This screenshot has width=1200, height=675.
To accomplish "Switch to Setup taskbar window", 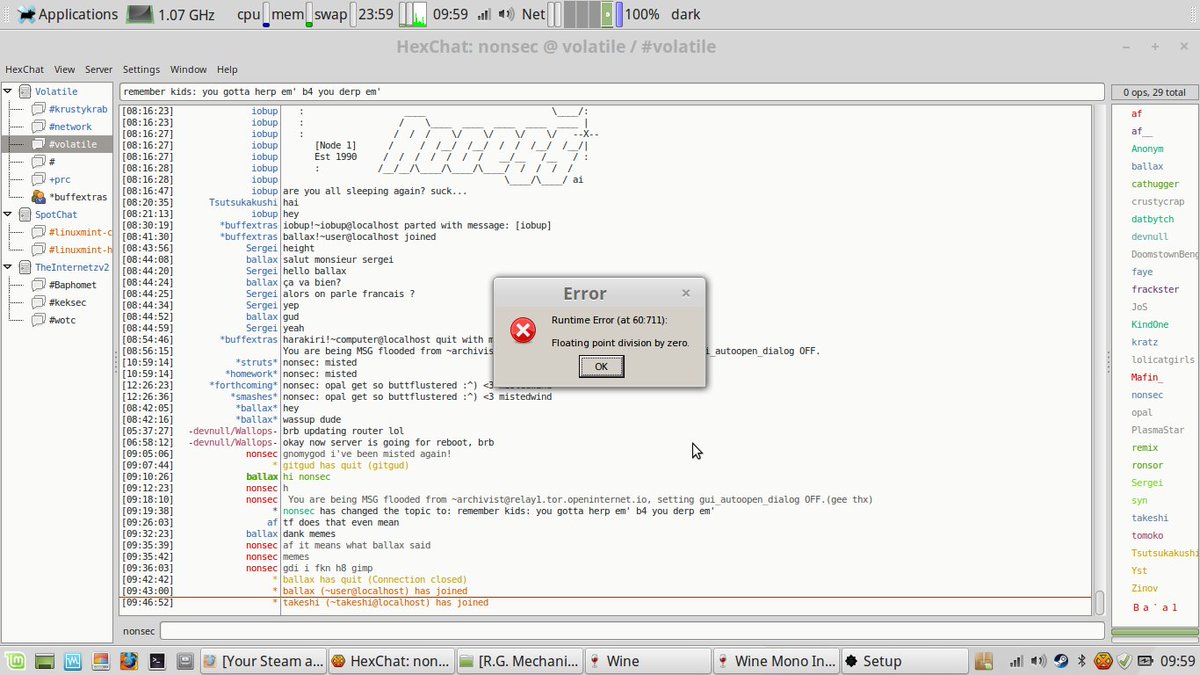I will tap(904, 661).
